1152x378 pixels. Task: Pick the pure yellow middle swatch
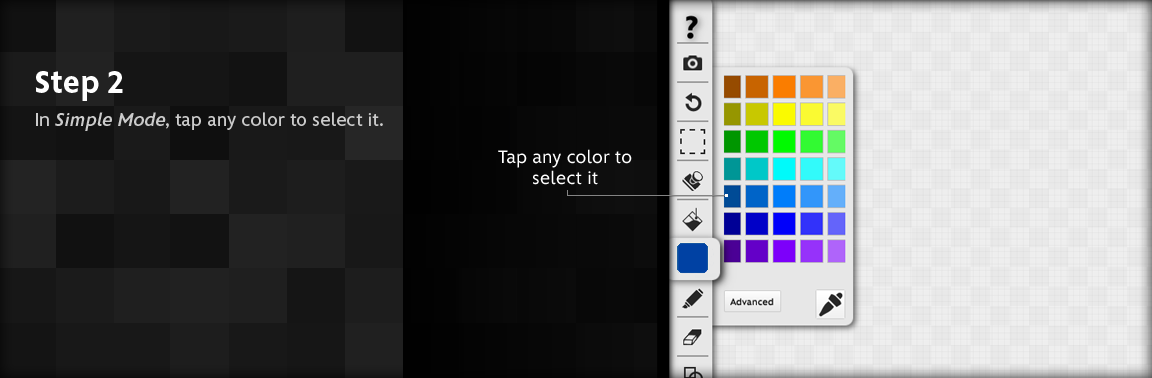pos(784,114)
